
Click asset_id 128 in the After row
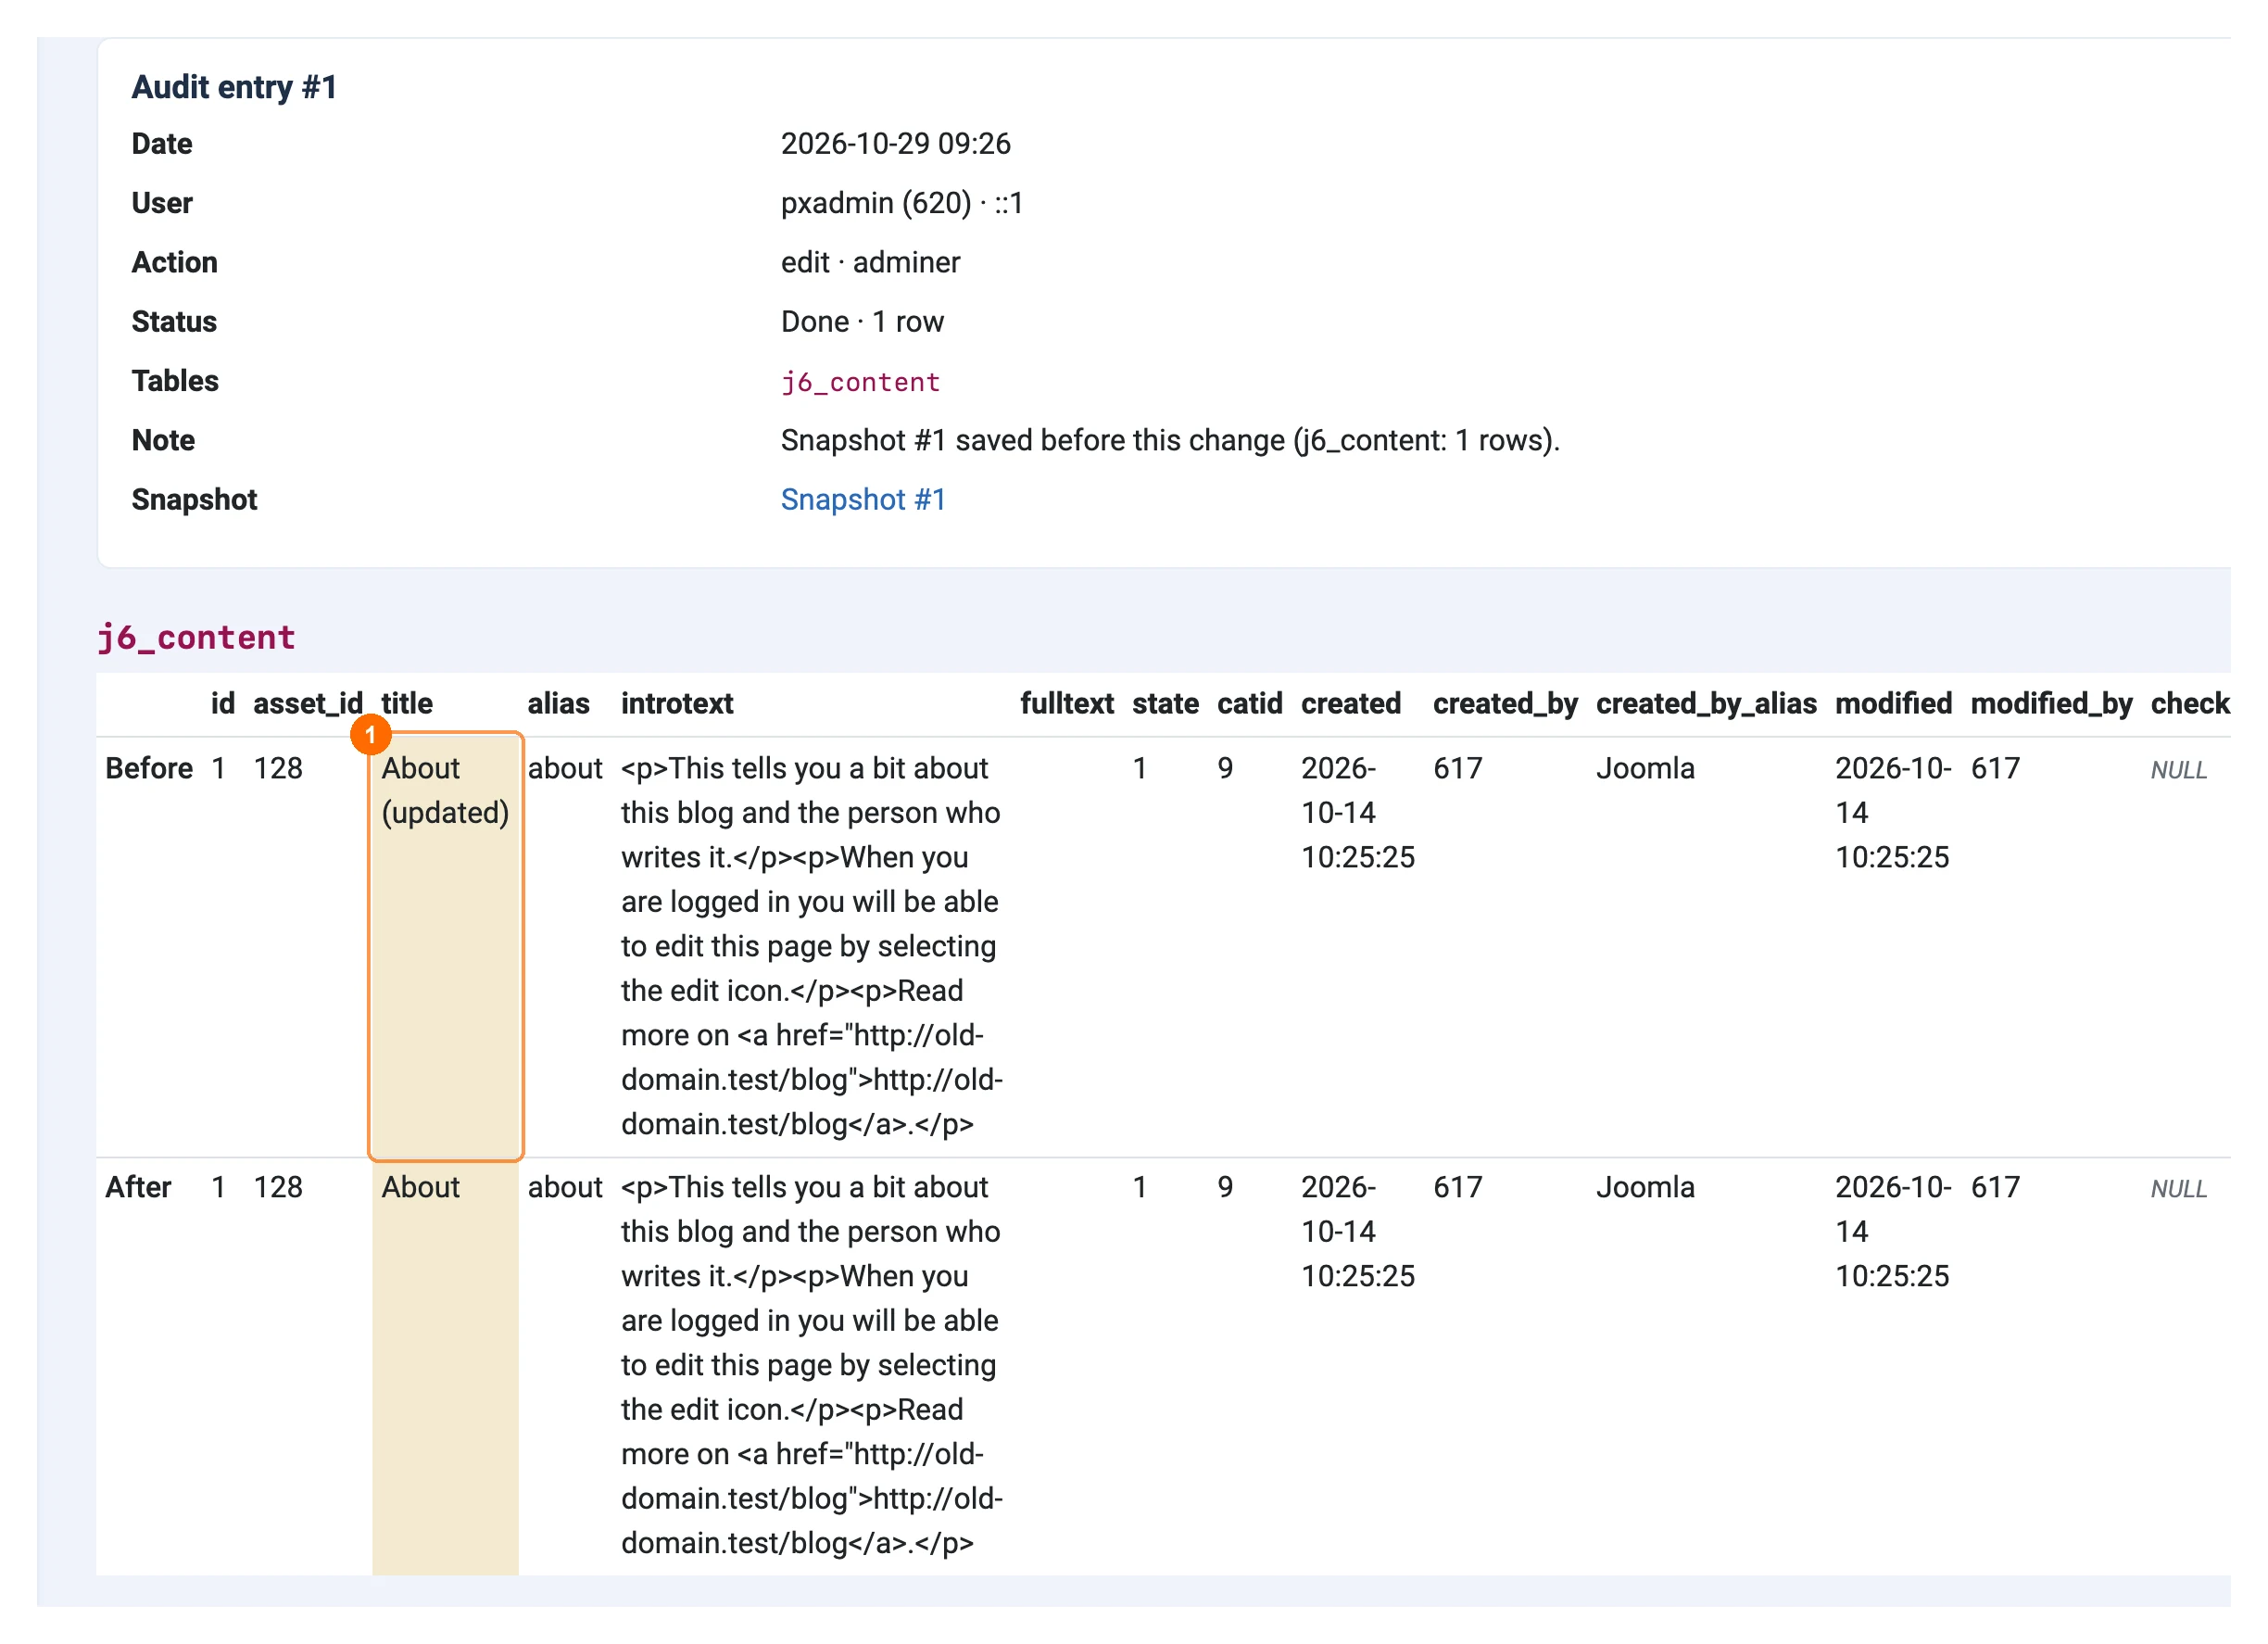pos(278,1187)
